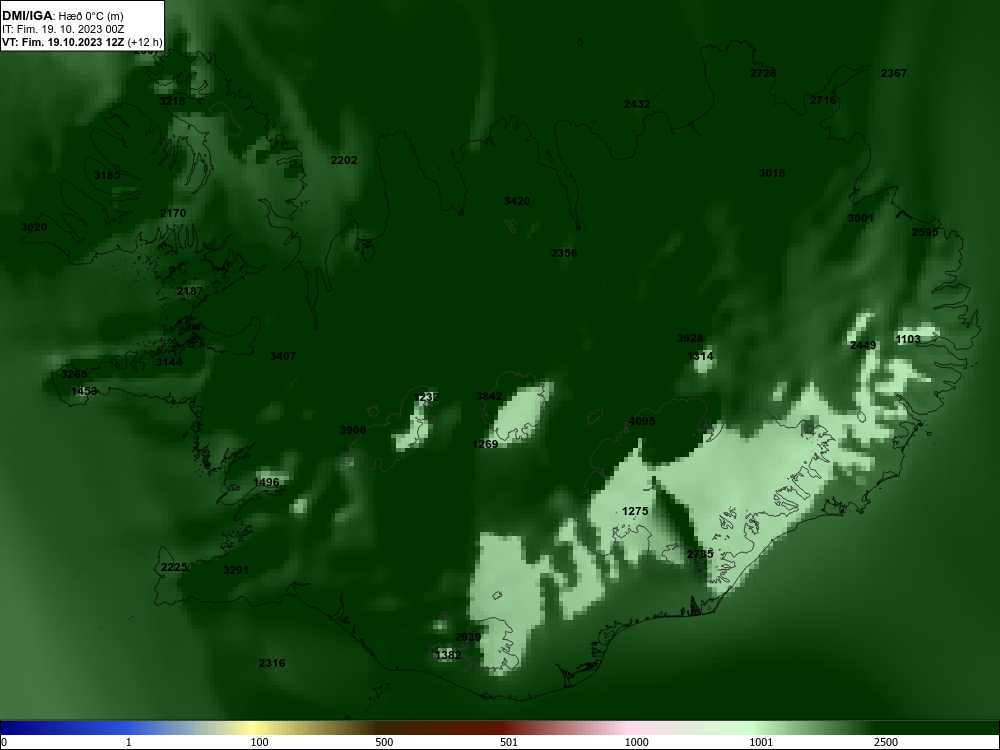
Task: Select the 3218 height value on the map
Action: (172, 101)
